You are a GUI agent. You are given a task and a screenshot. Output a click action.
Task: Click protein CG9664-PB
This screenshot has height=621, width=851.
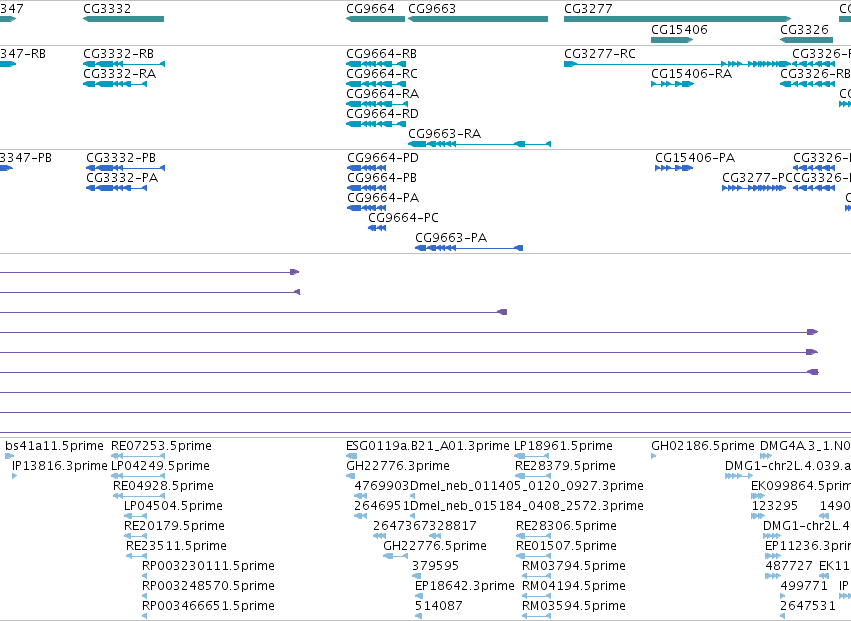366,188
